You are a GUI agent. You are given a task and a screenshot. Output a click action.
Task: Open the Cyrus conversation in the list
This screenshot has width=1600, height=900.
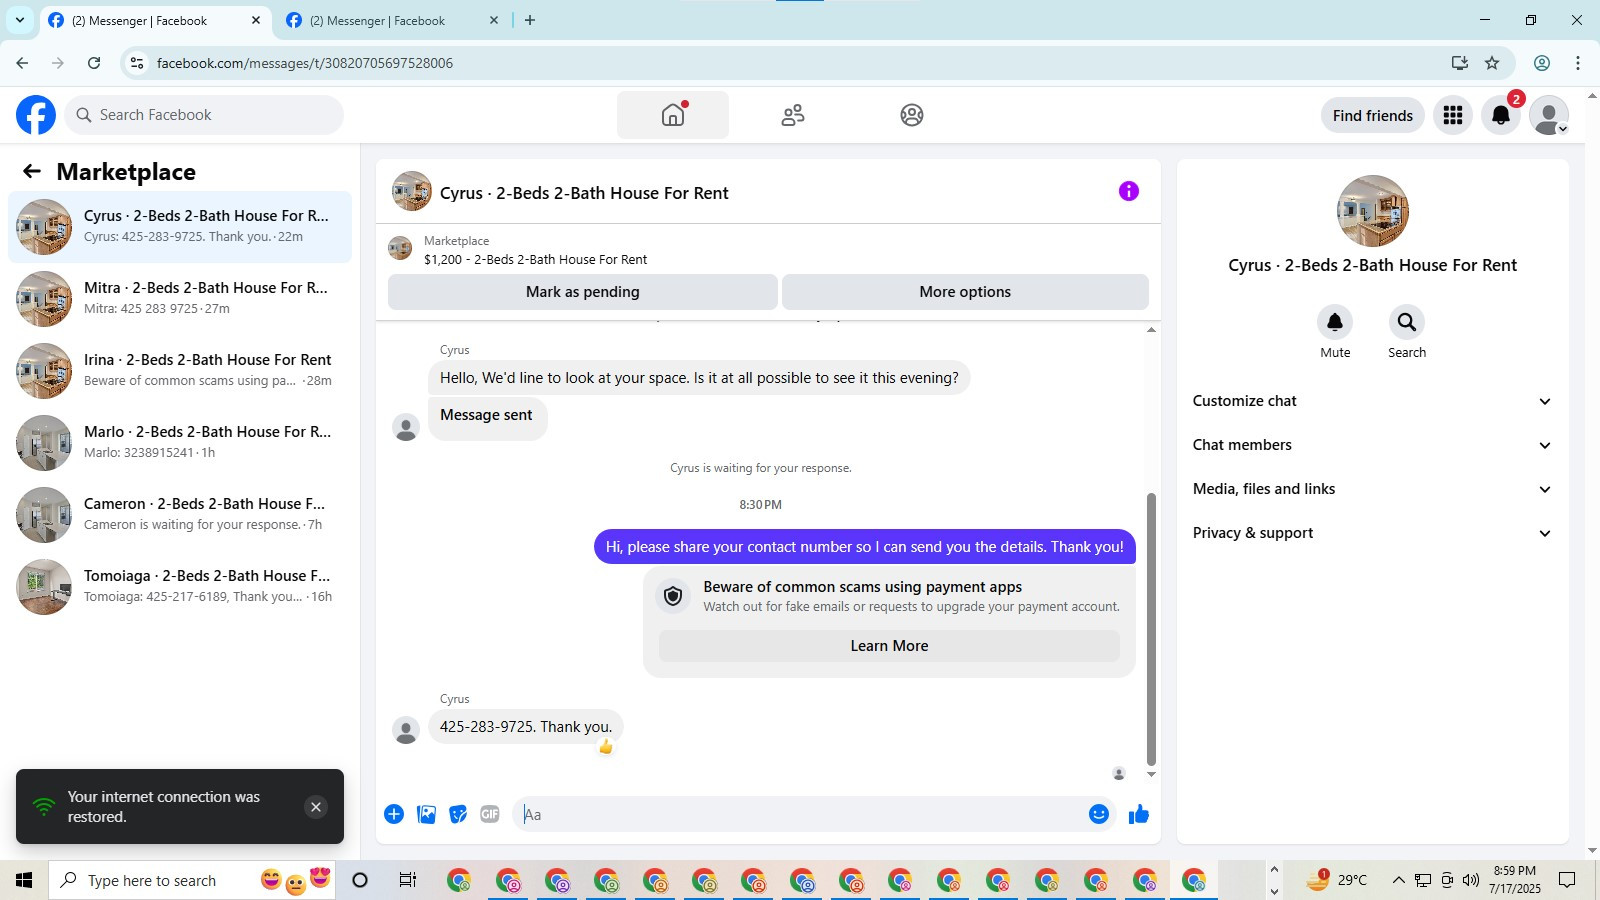(180, 227)
